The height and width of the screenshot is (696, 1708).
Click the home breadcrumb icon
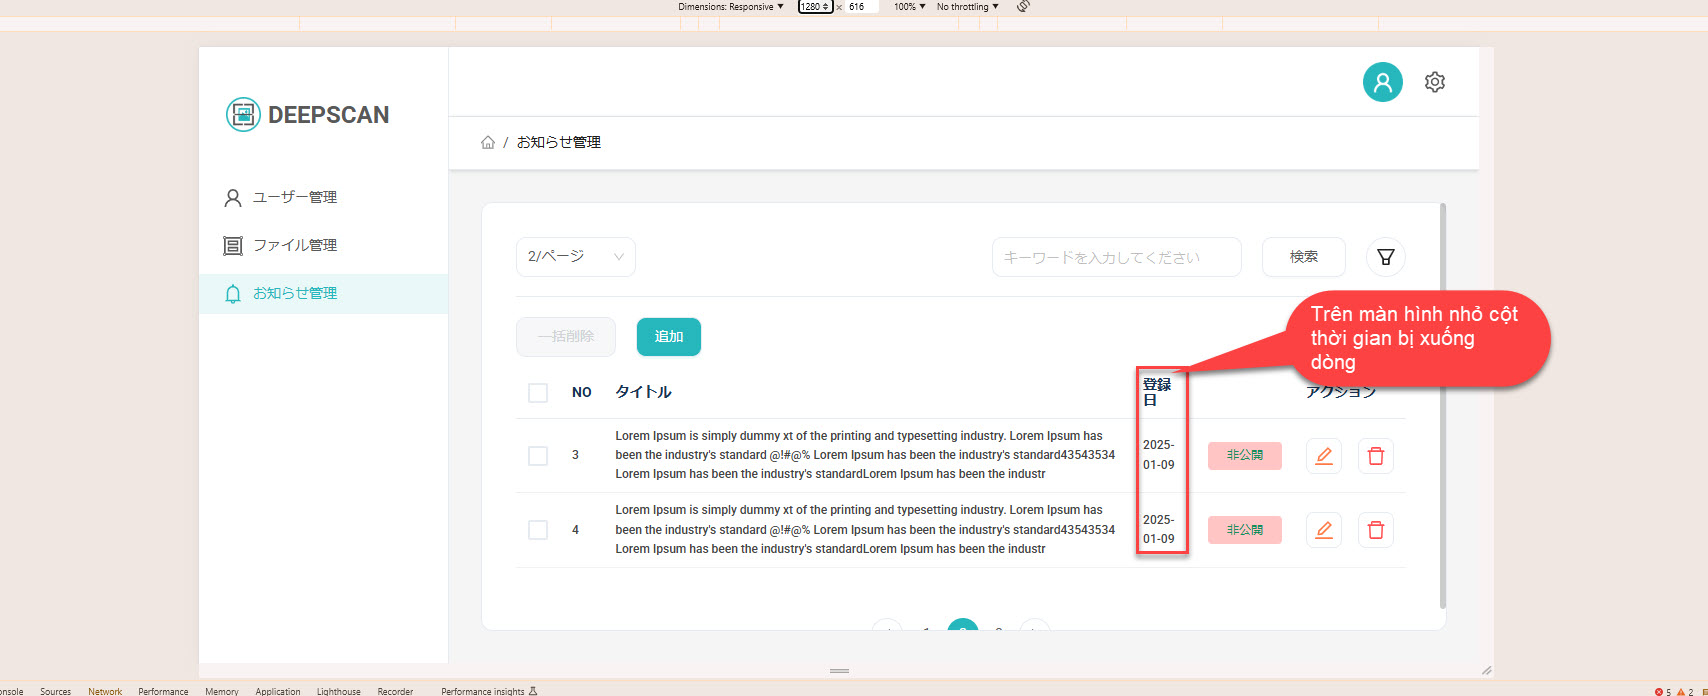coord(488,143)
